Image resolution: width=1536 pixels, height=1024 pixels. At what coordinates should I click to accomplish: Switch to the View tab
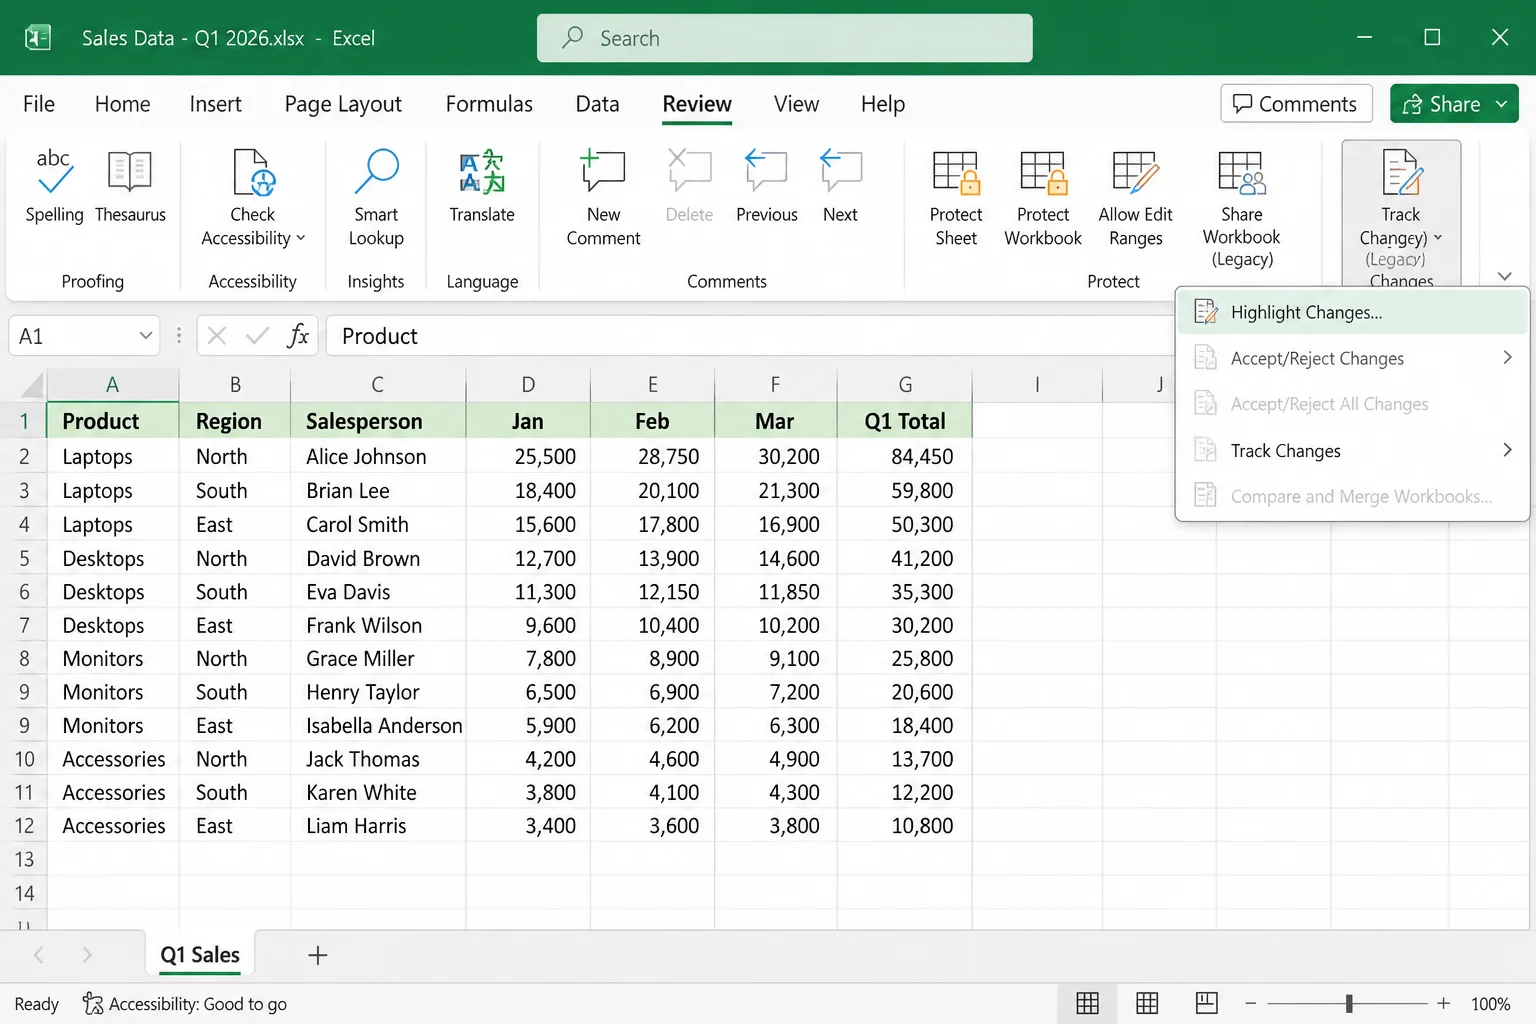796,104
